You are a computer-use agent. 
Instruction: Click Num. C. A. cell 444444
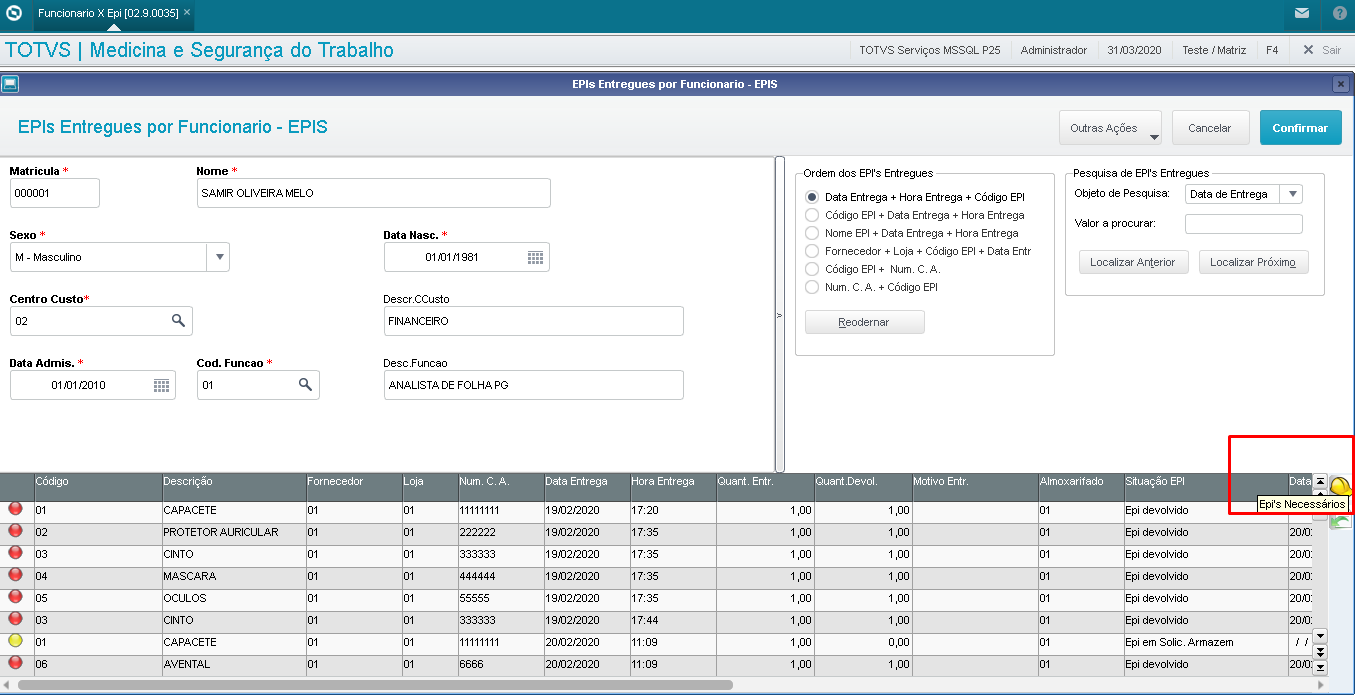click(x=500, y=576)
